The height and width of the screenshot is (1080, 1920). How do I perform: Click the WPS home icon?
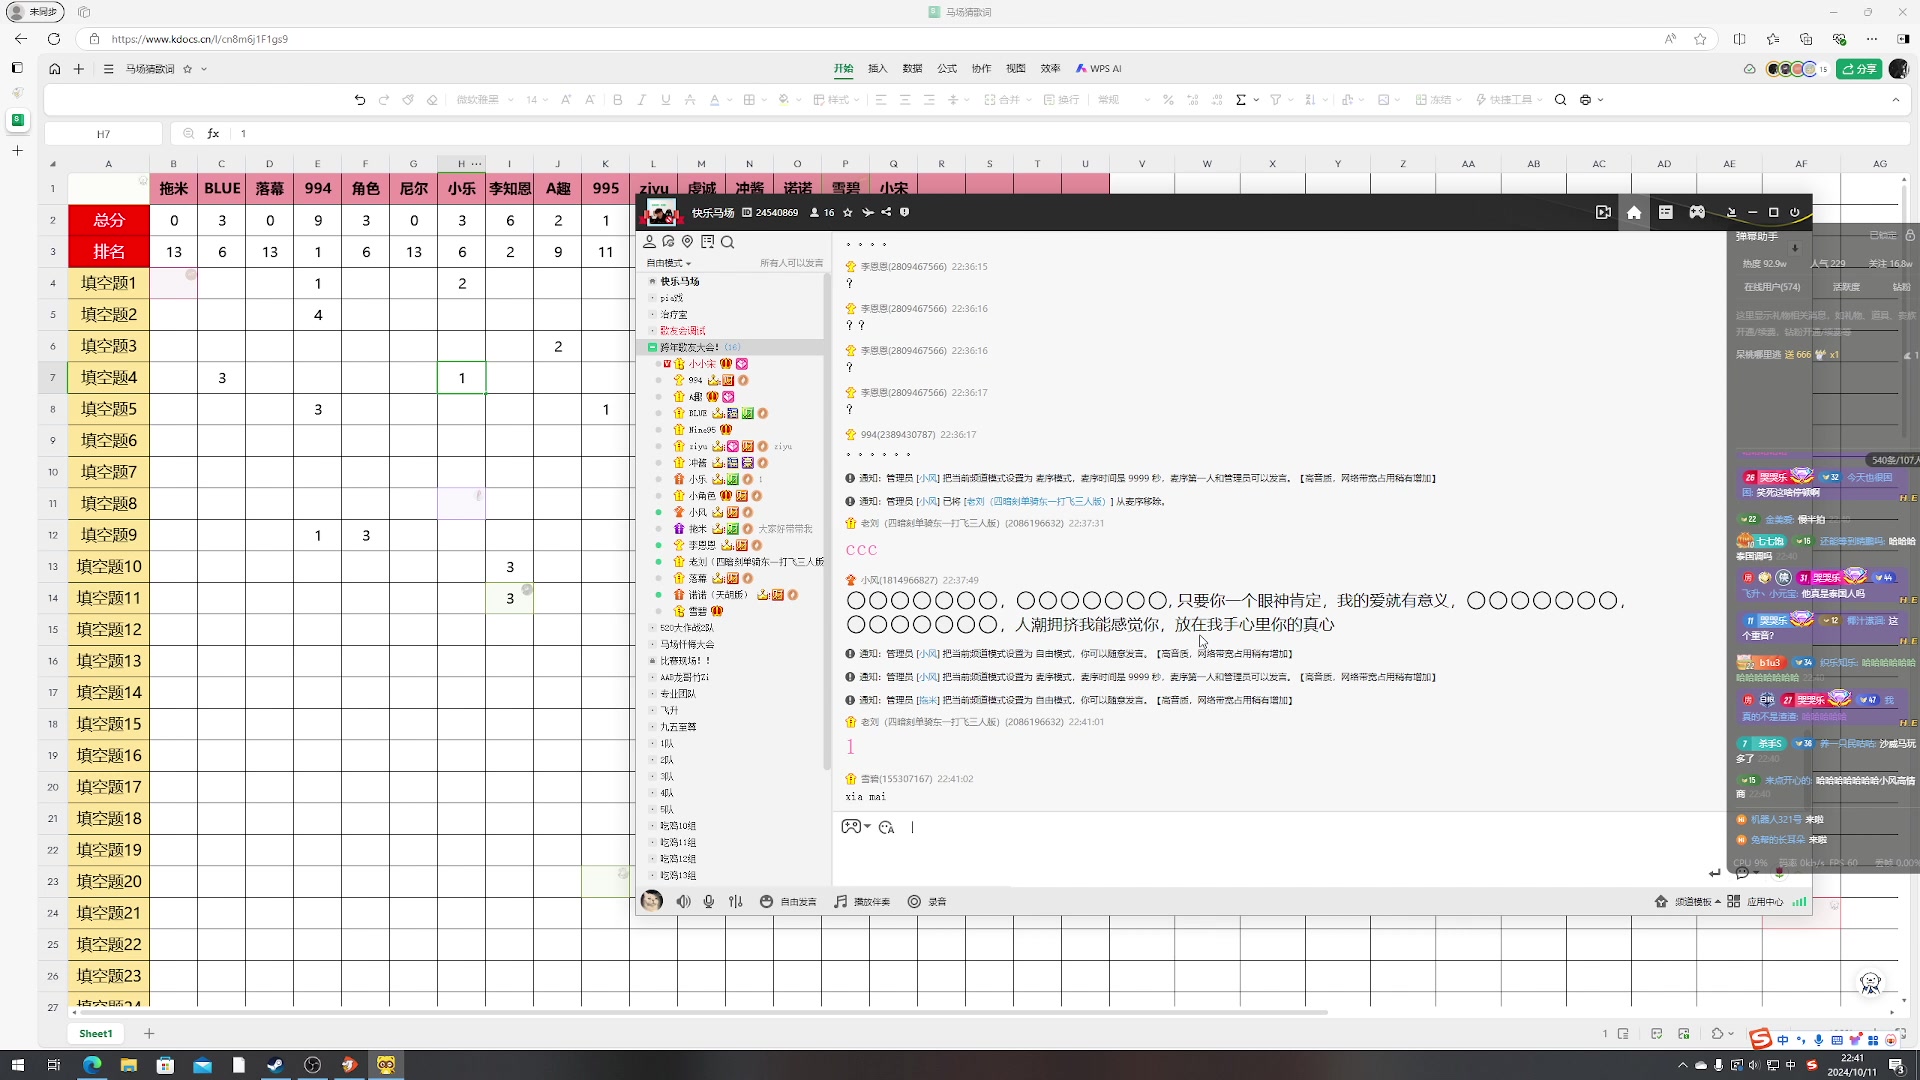pyautogui.click(x=54, y=69)
